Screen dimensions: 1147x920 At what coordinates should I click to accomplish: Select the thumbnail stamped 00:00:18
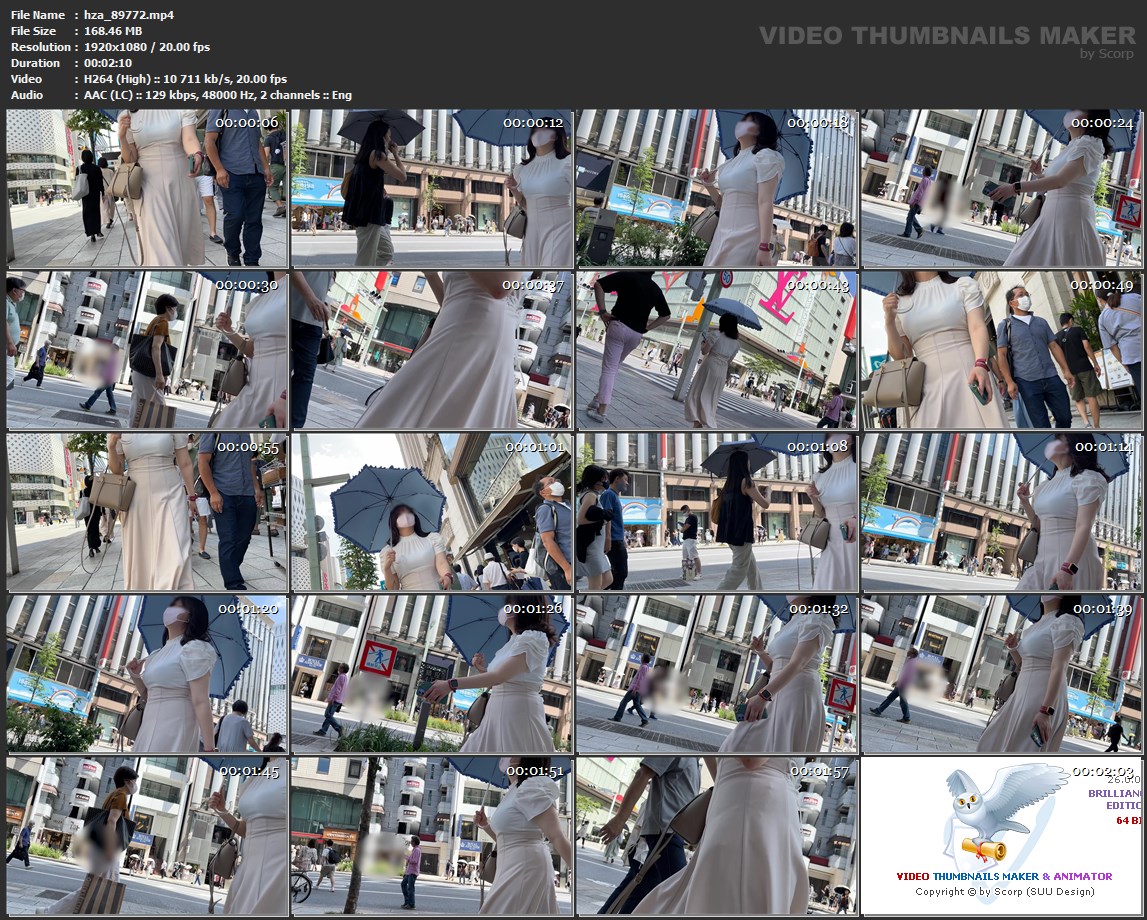(x=716, y=188)
